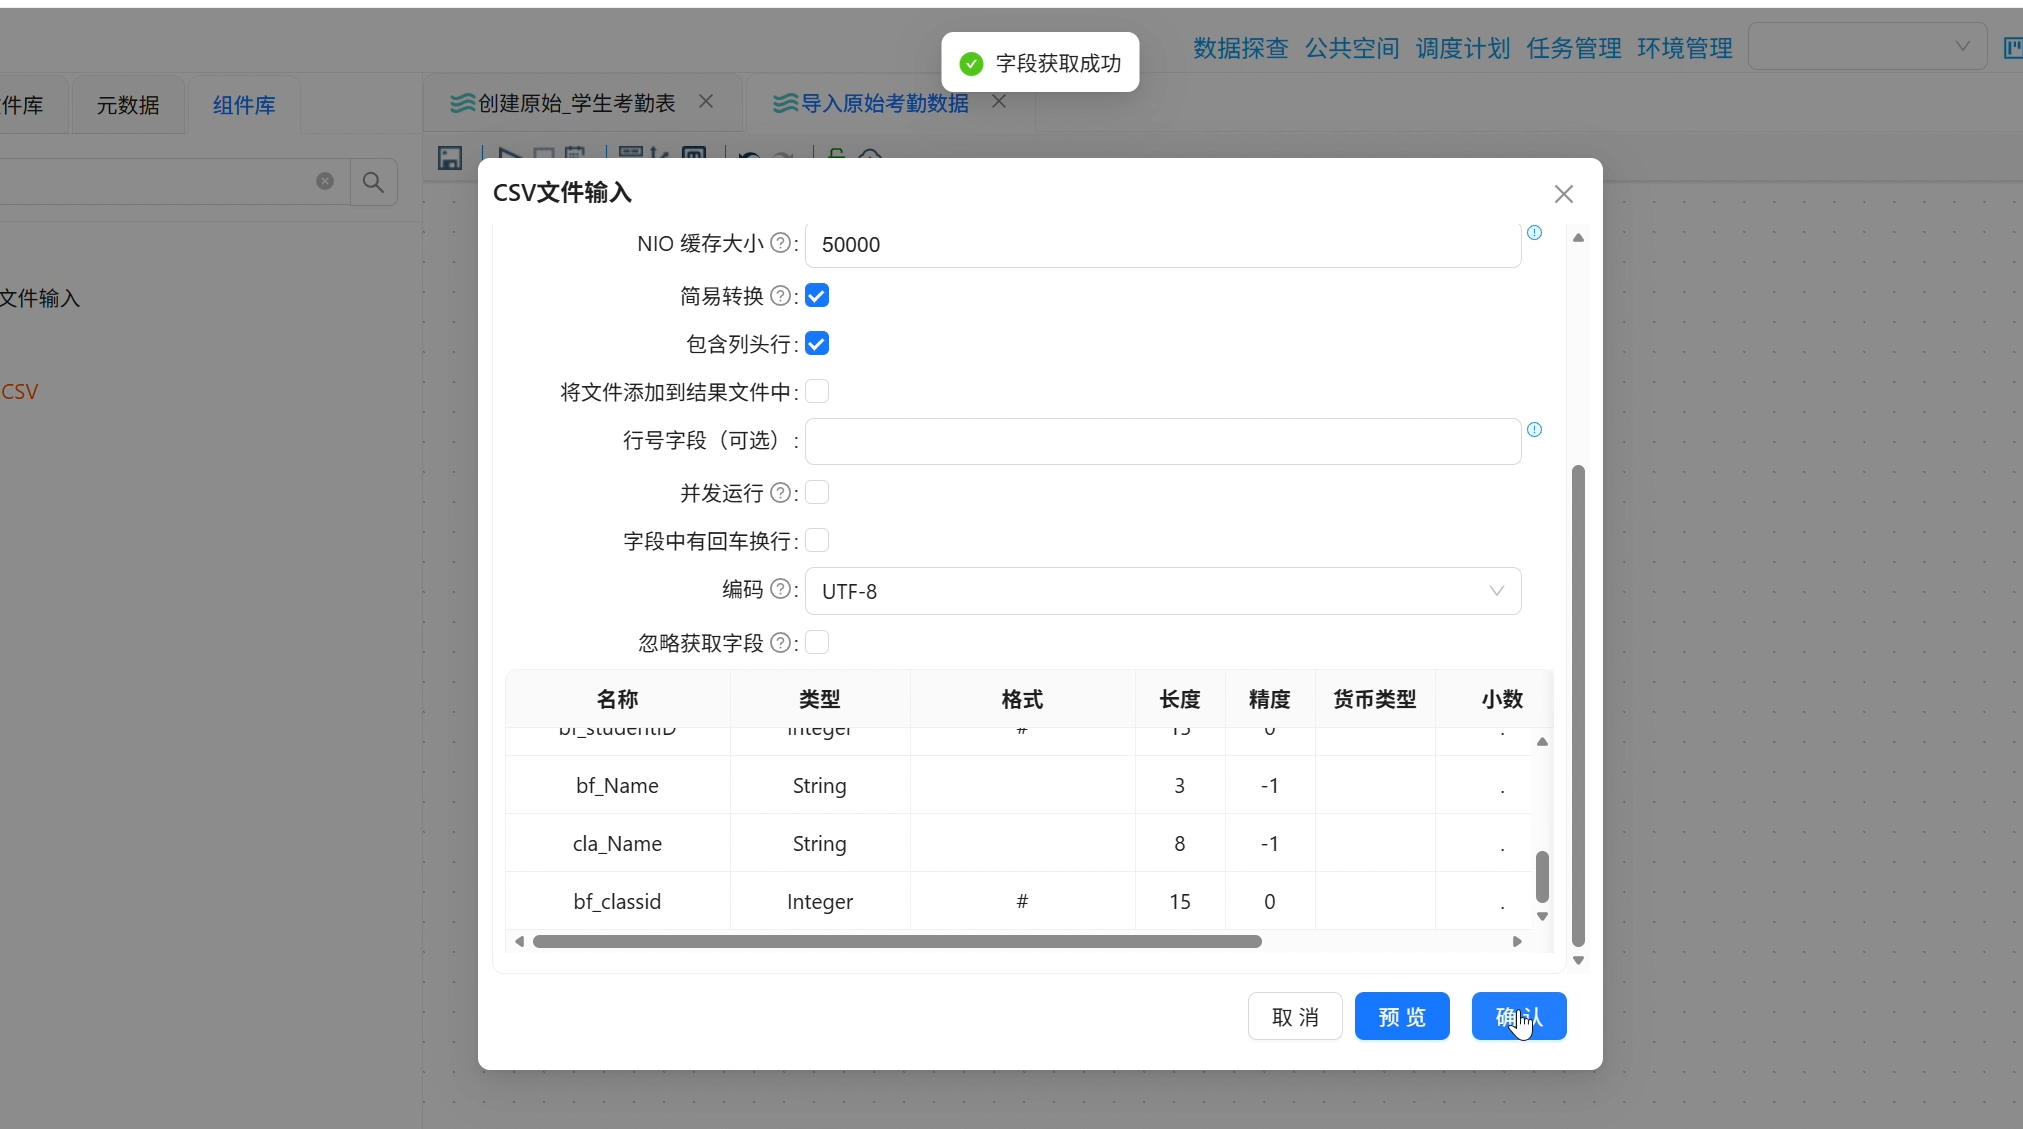This screenshot has height=1129, width=2023.
Task: Click the 名称 column header
Action: pos(617,699)
